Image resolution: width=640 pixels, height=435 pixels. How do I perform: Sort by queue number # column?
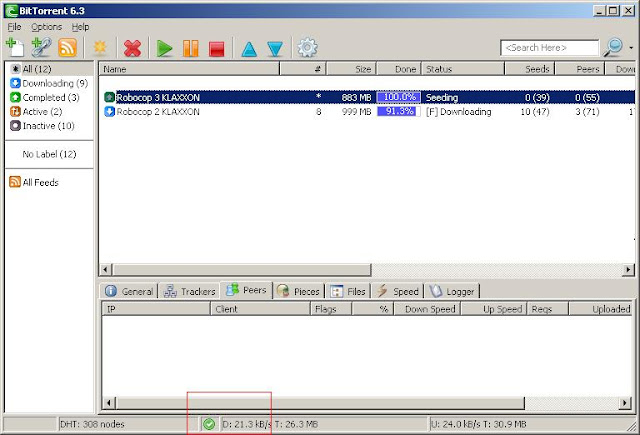pos(302,69)
